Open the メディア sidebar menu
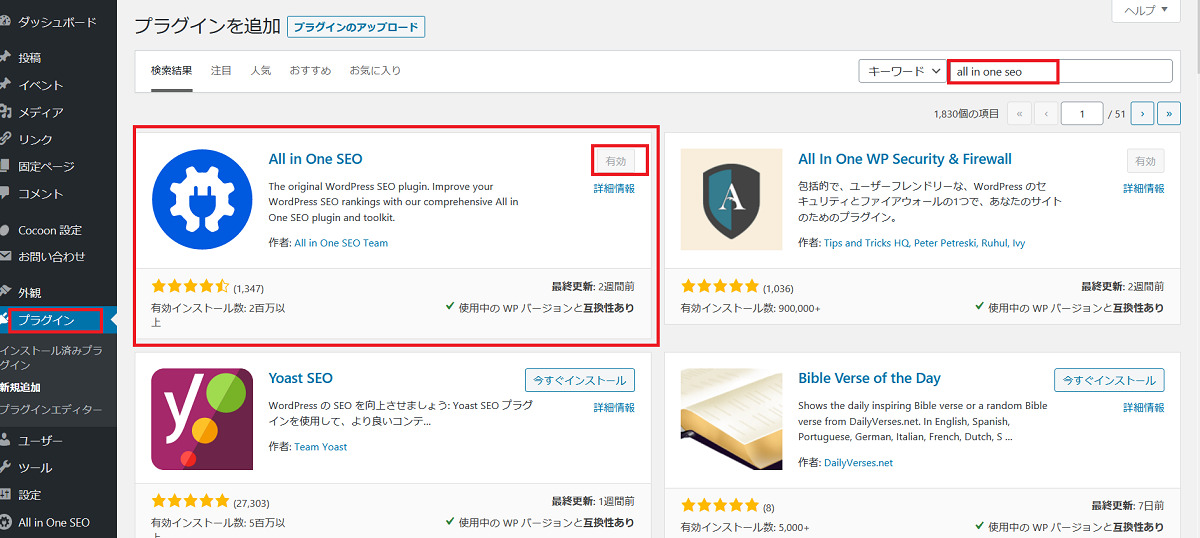1200x538 pixels. click(40, 112)
